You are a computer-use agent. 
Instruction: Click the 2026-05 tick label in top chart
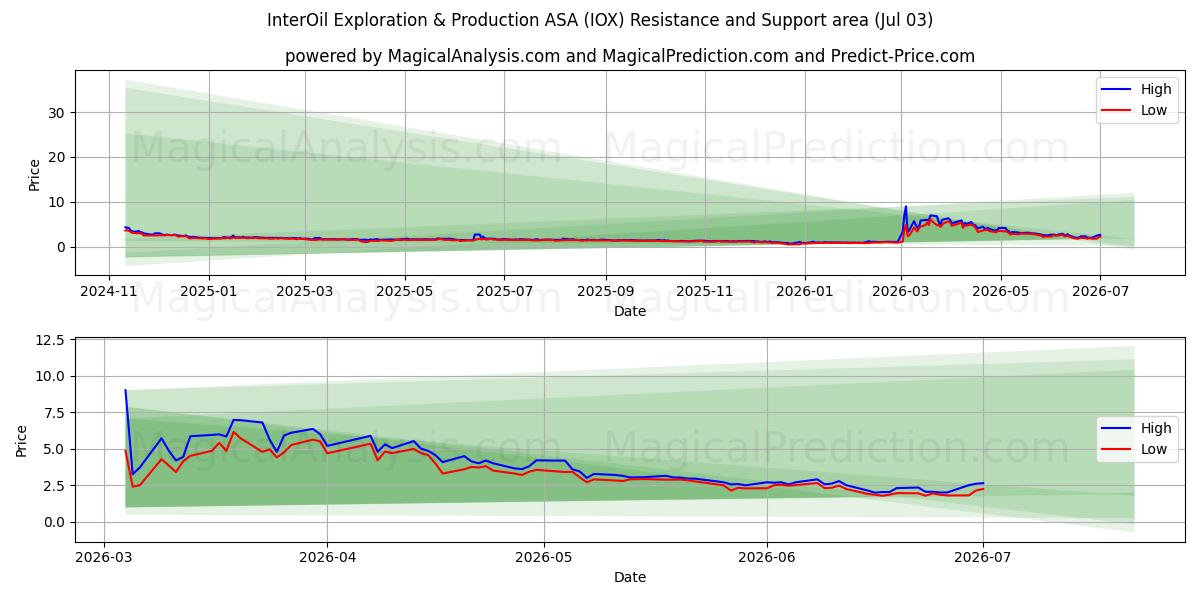1001,291
